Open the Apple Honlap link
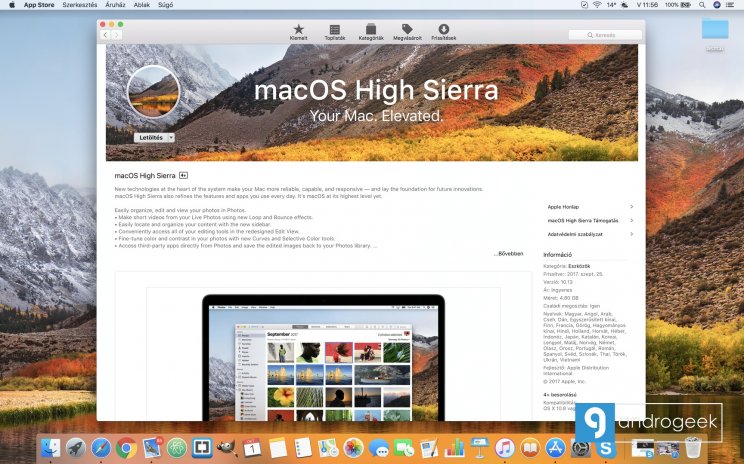Image resolution: width=744 pixels, height=464 pixels. click(563, 207)
